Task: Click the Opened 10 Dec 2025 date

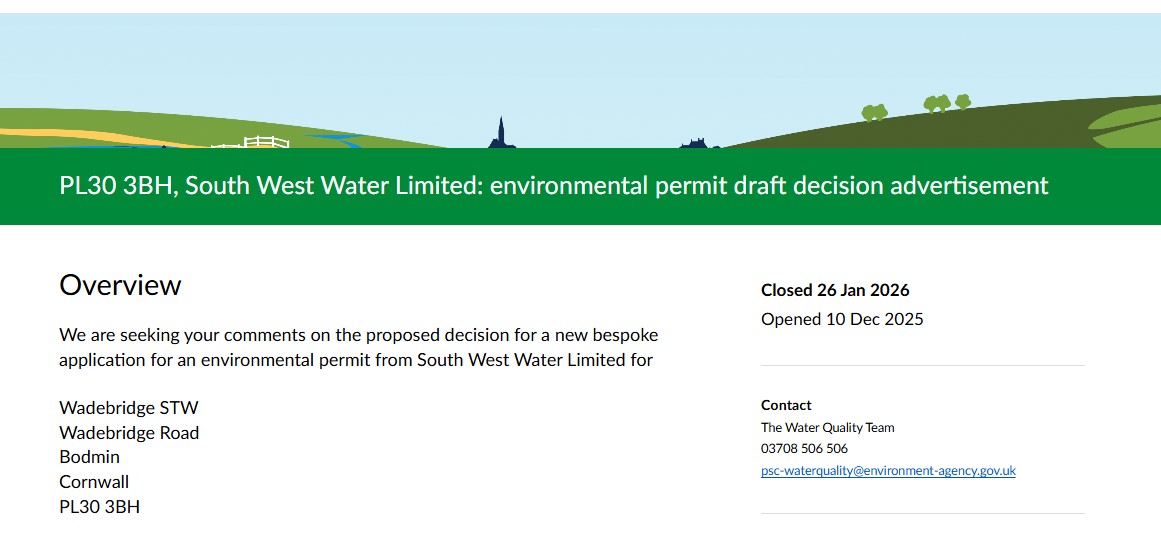Action: pyautogui.click(x=842, y=320)
